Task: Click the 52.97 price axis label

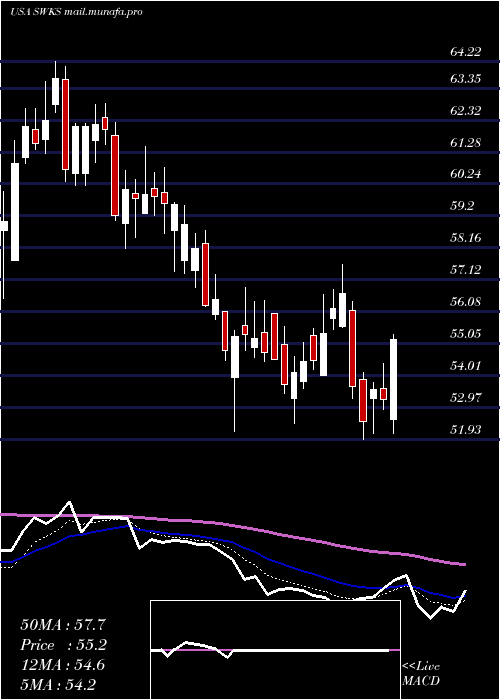Action: pos(466,398)
